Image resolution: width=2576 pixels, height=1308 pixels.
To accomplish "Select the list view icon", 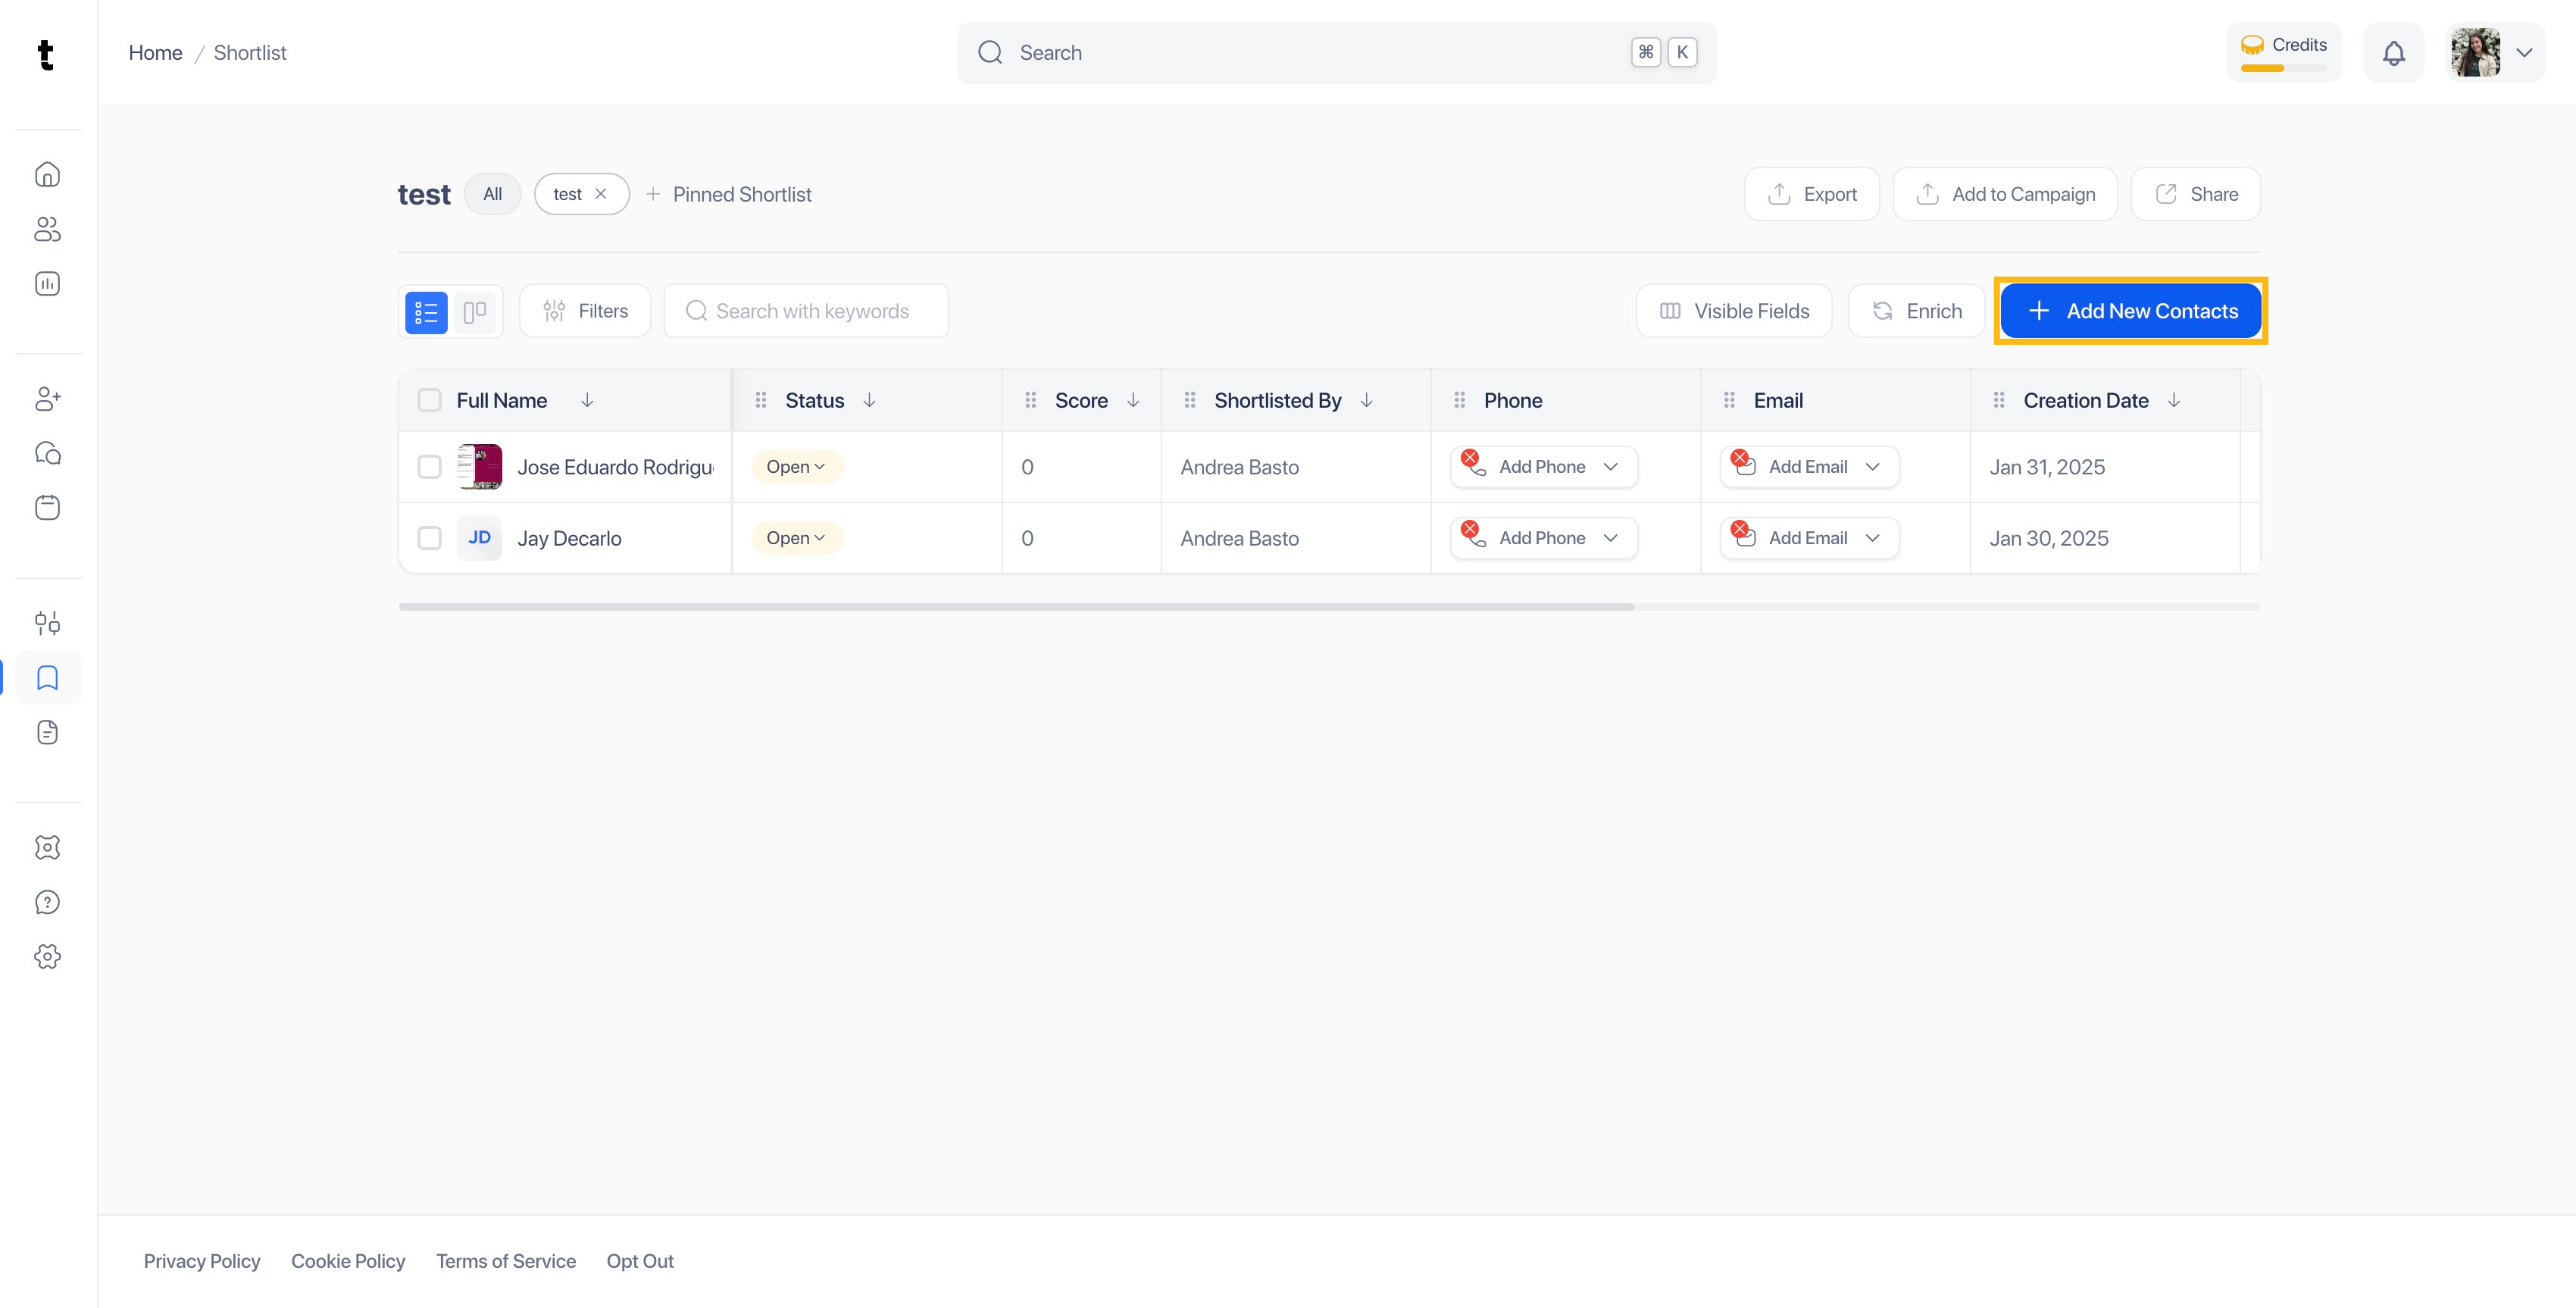I will click(x=426, y=312).
